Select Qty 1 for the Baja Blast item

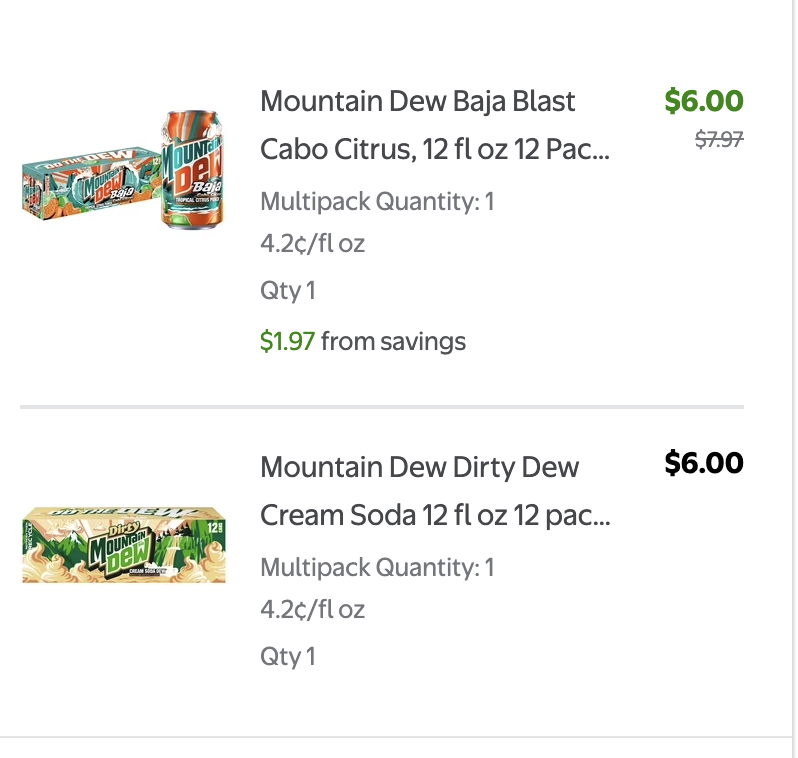point(287,291)
